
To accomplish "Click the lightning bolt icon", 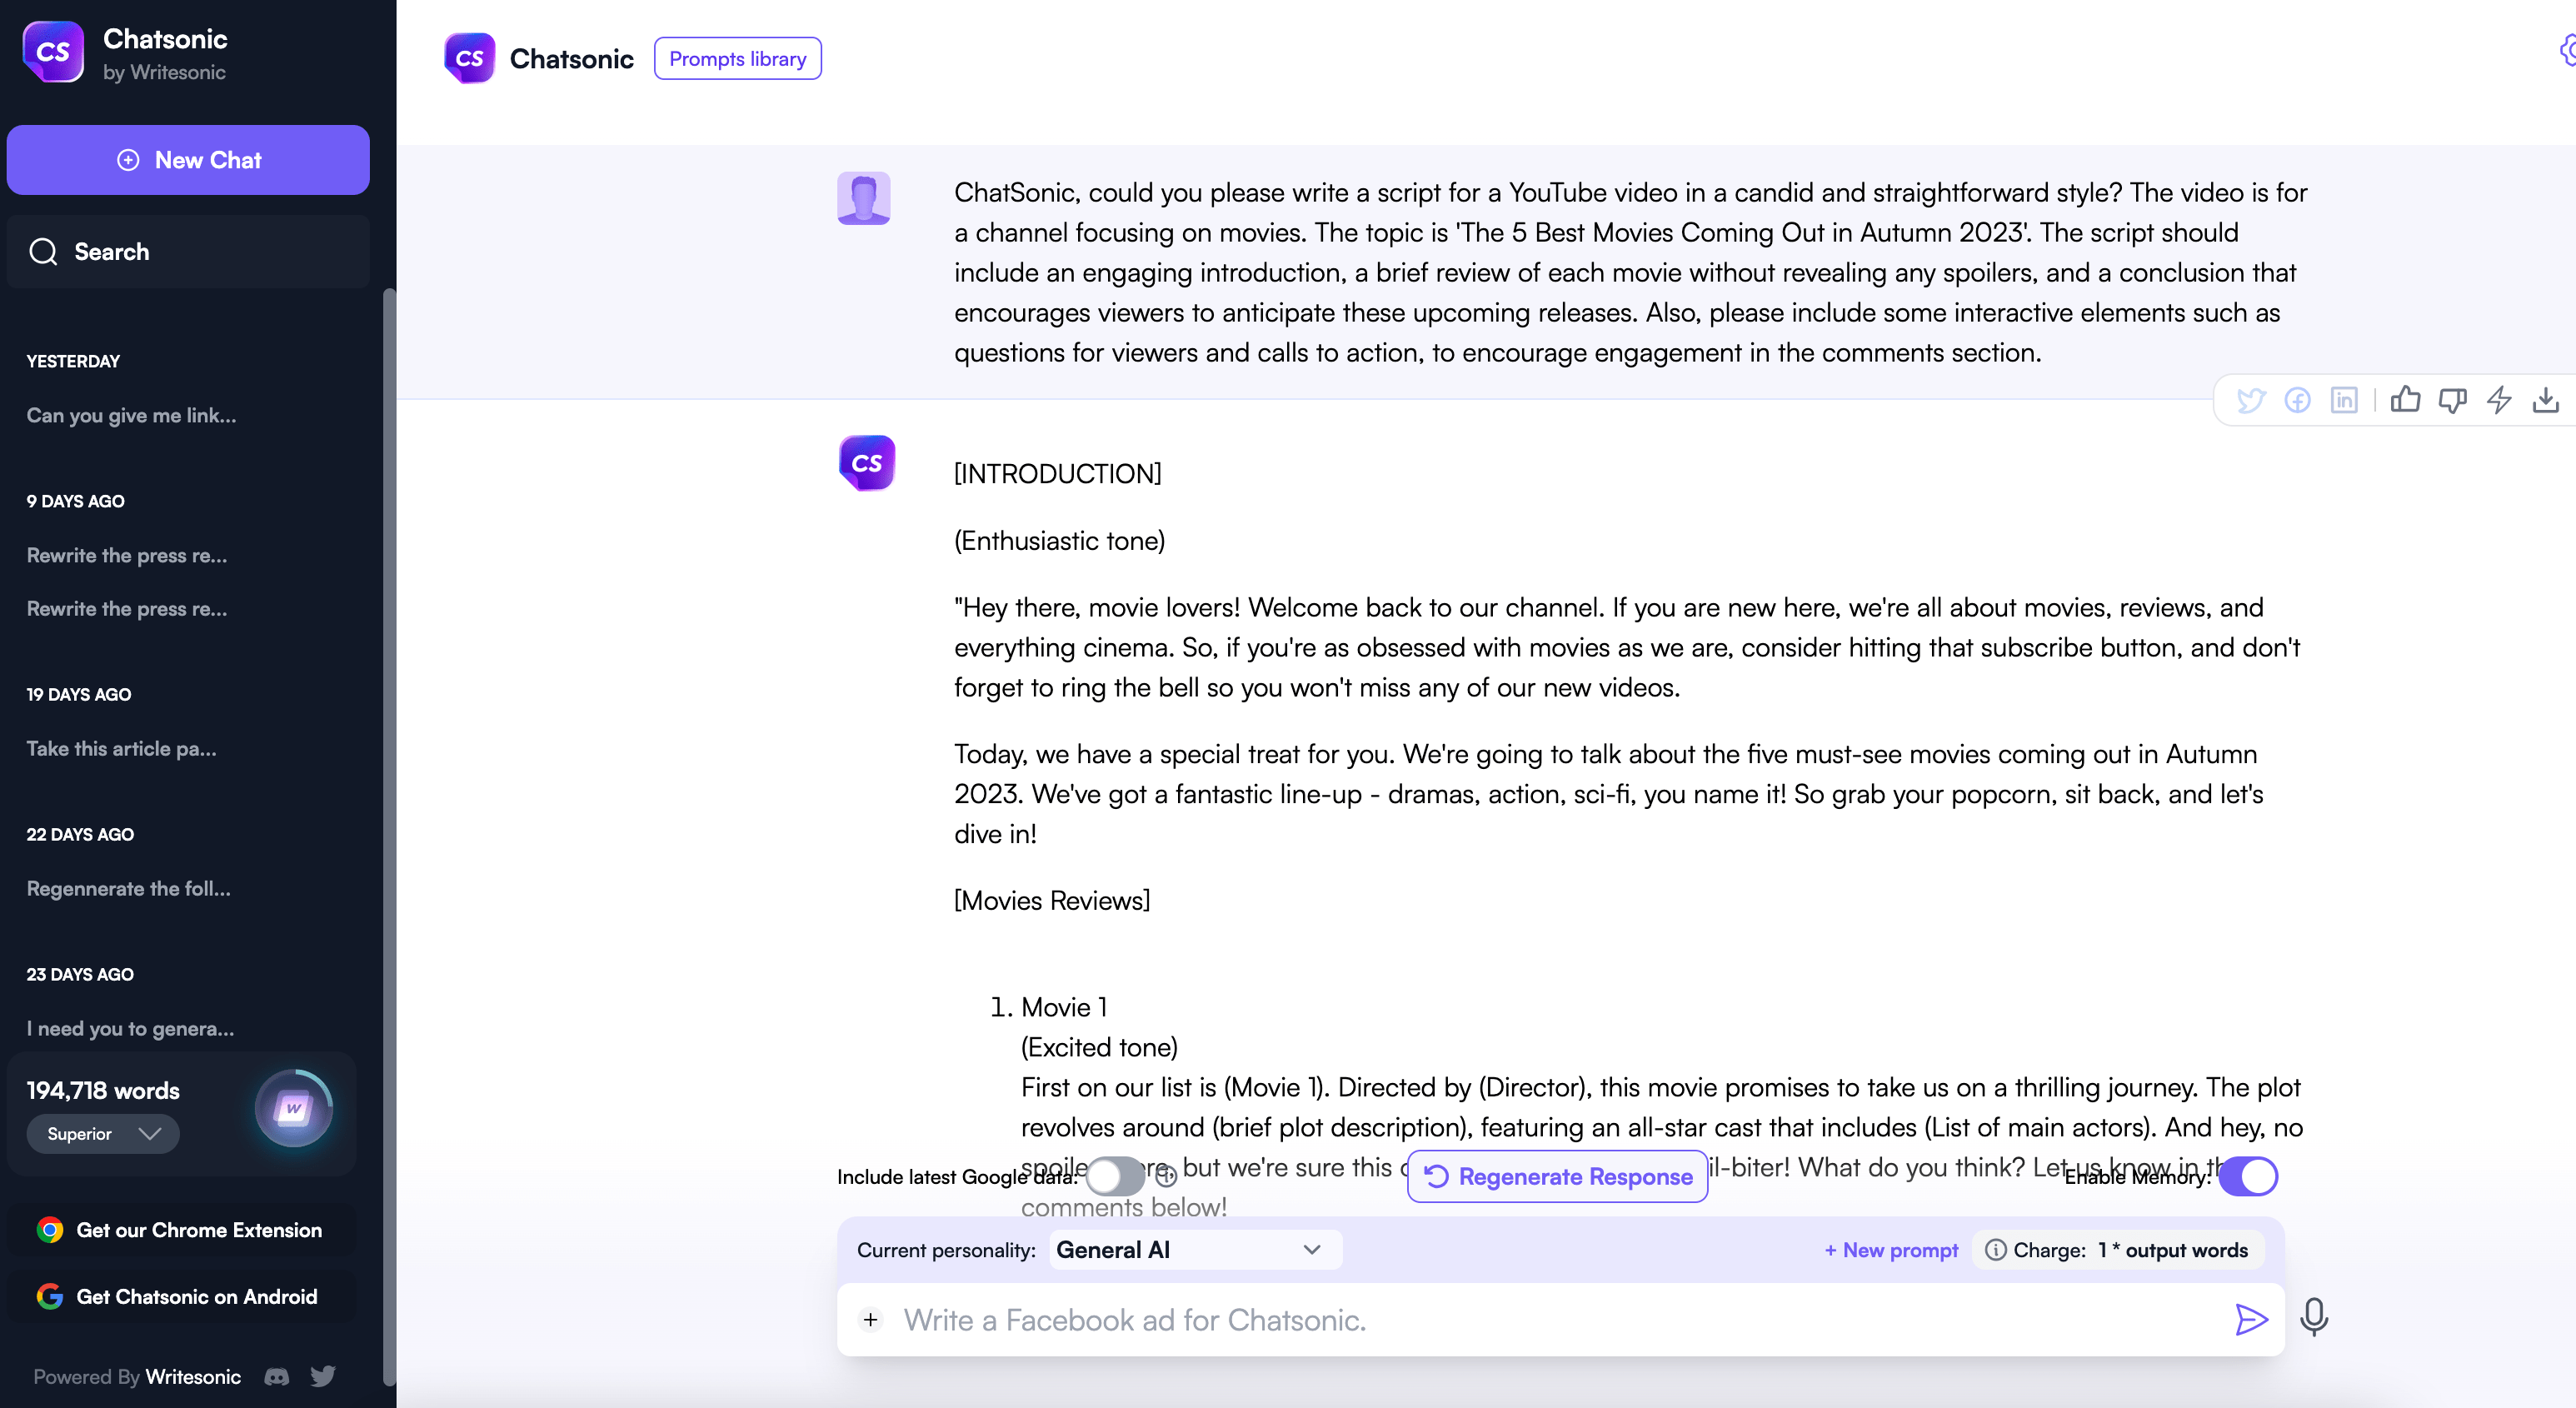I will (x=2499, y=400).
